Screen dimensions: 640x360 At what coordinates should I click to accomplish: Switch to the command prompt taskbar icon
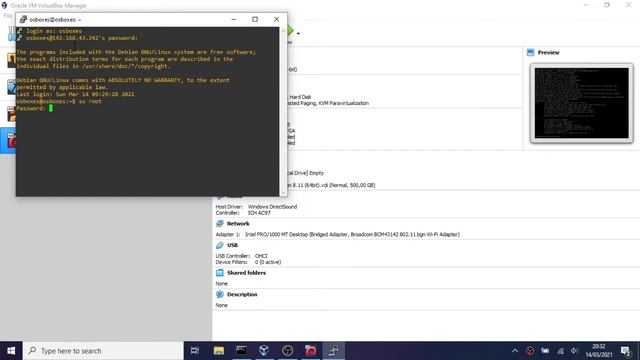click(x=241, y=351)
